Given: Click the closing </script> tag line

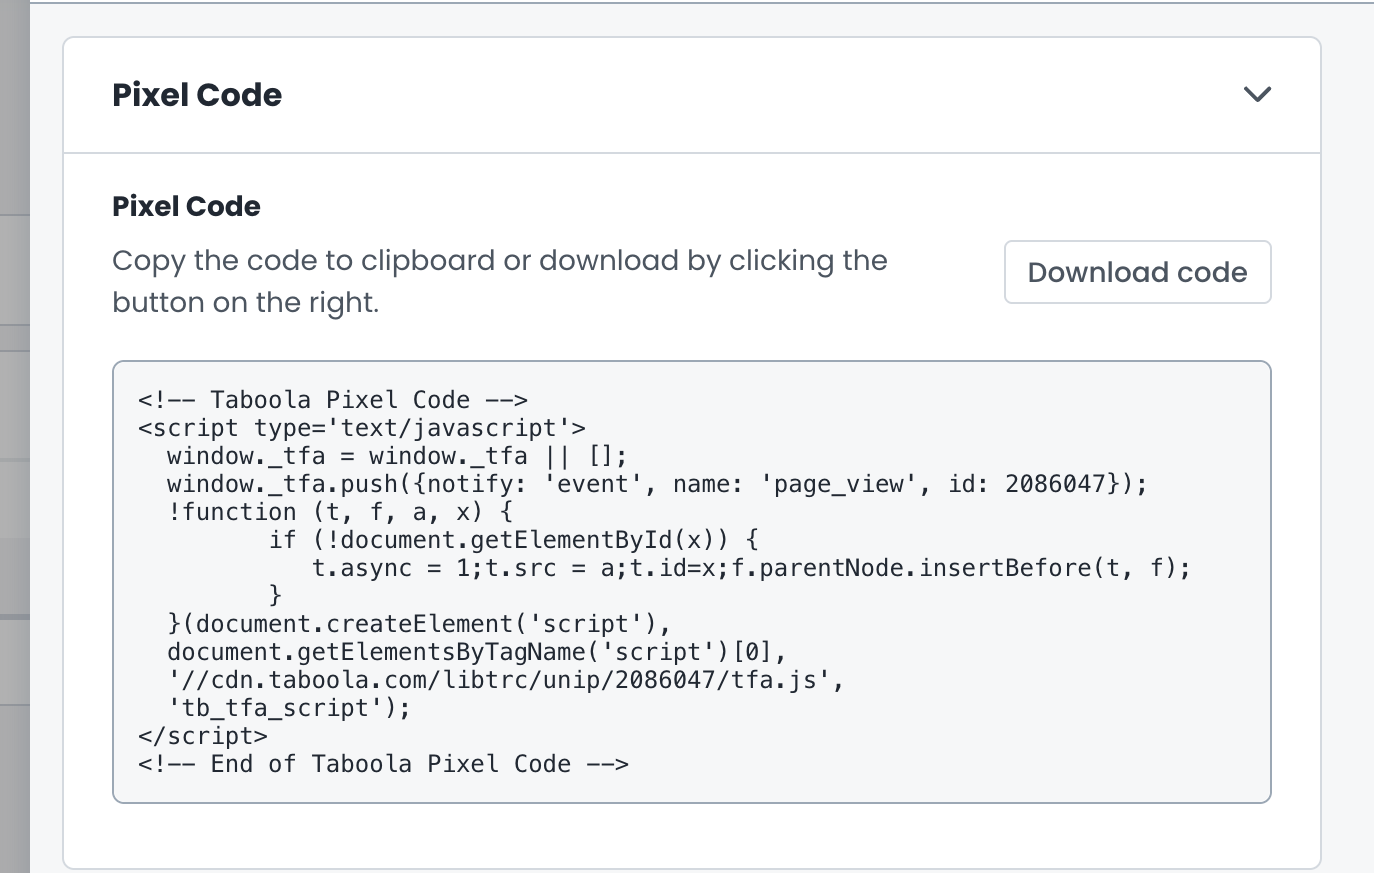Looking at the screenshot, I should coord(203,736).
